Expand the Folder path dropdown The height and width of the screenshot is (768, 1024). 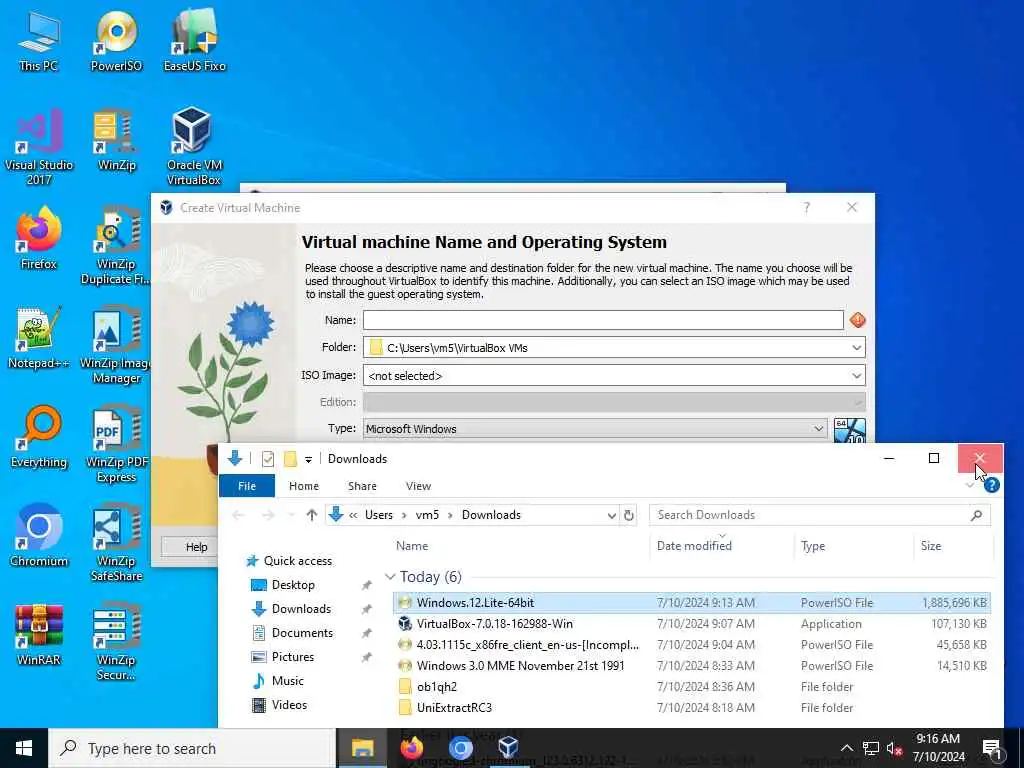click(856, 348)
